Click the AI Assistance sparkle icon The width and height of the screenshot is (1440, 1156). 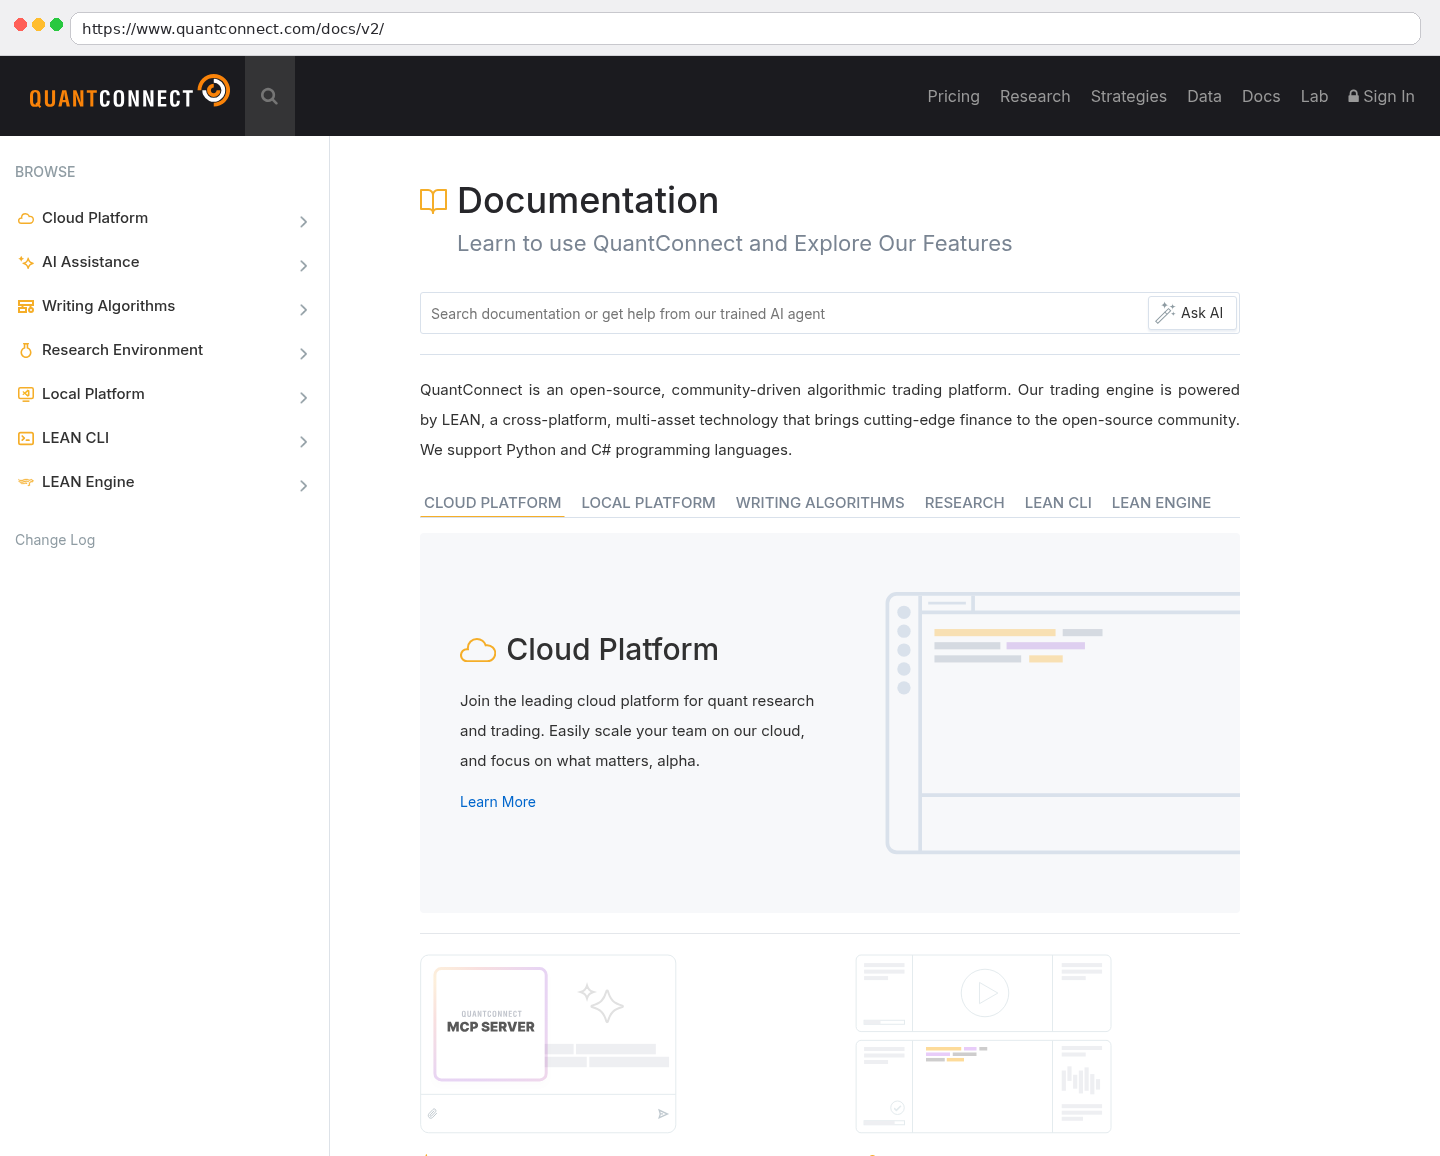[26, 262]
